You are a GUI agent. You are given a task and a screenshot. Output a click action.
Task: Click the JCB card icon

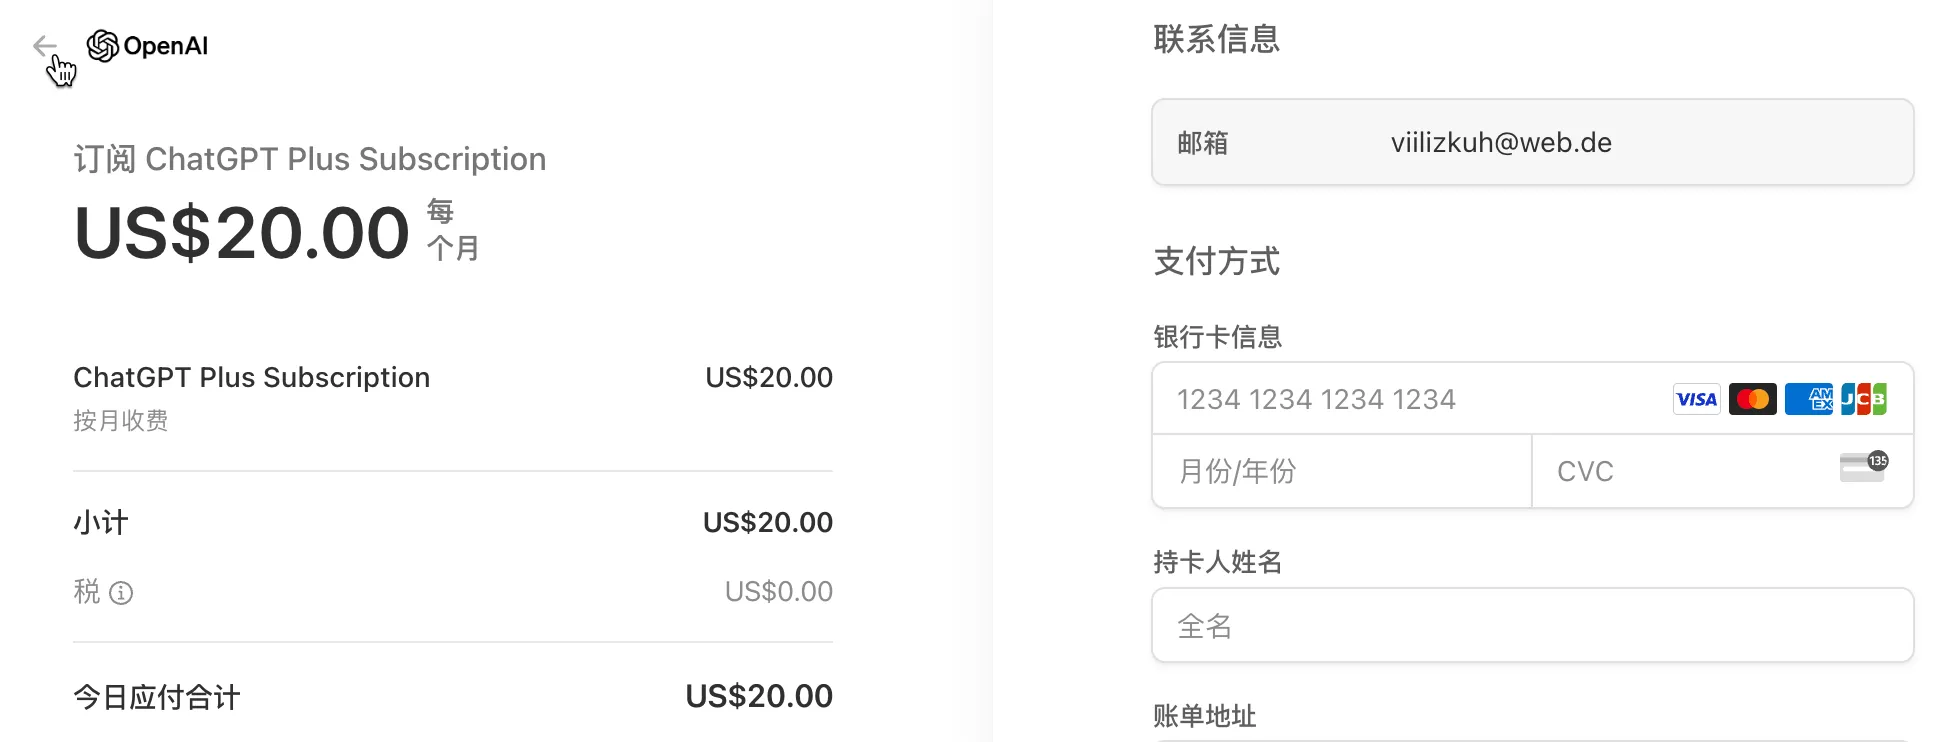[1864, 399]
